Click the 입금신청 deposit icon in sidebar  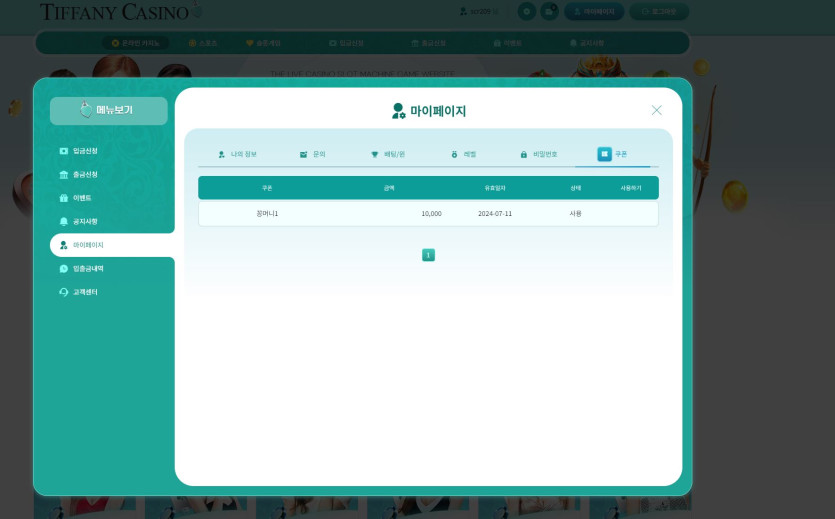pos(64,151)
